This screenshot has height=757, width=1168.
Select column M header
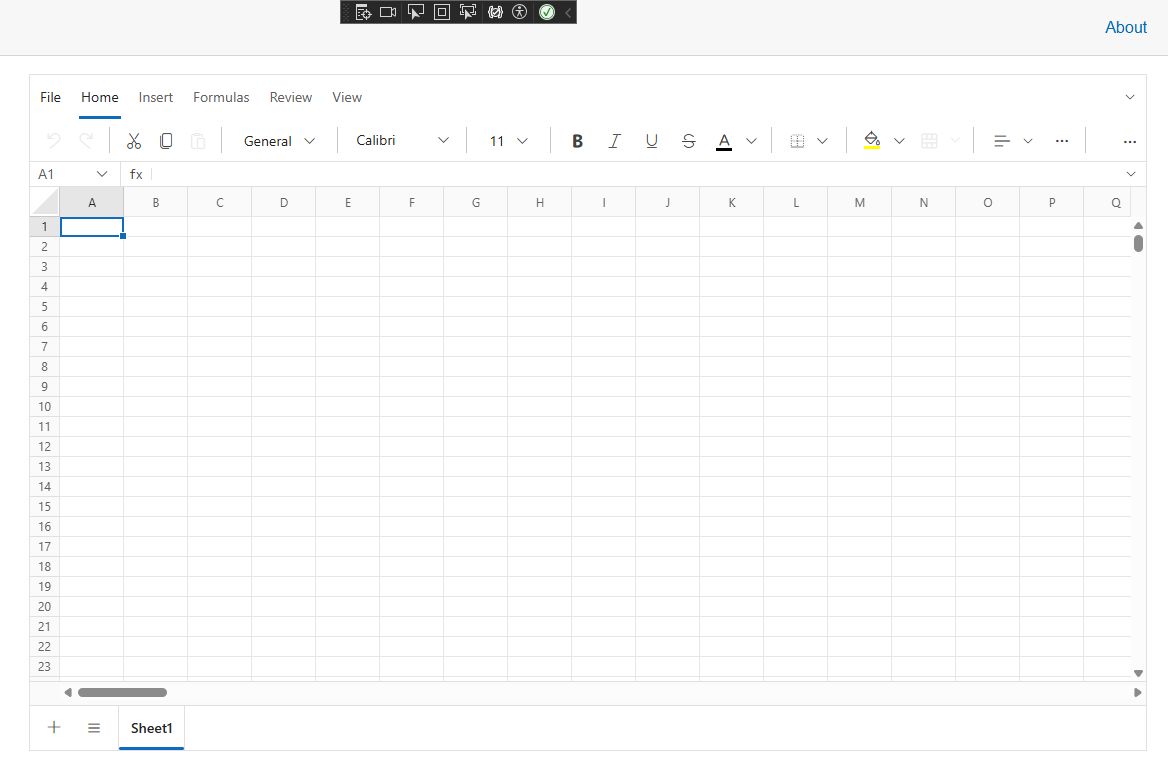[x=860, y=203]
